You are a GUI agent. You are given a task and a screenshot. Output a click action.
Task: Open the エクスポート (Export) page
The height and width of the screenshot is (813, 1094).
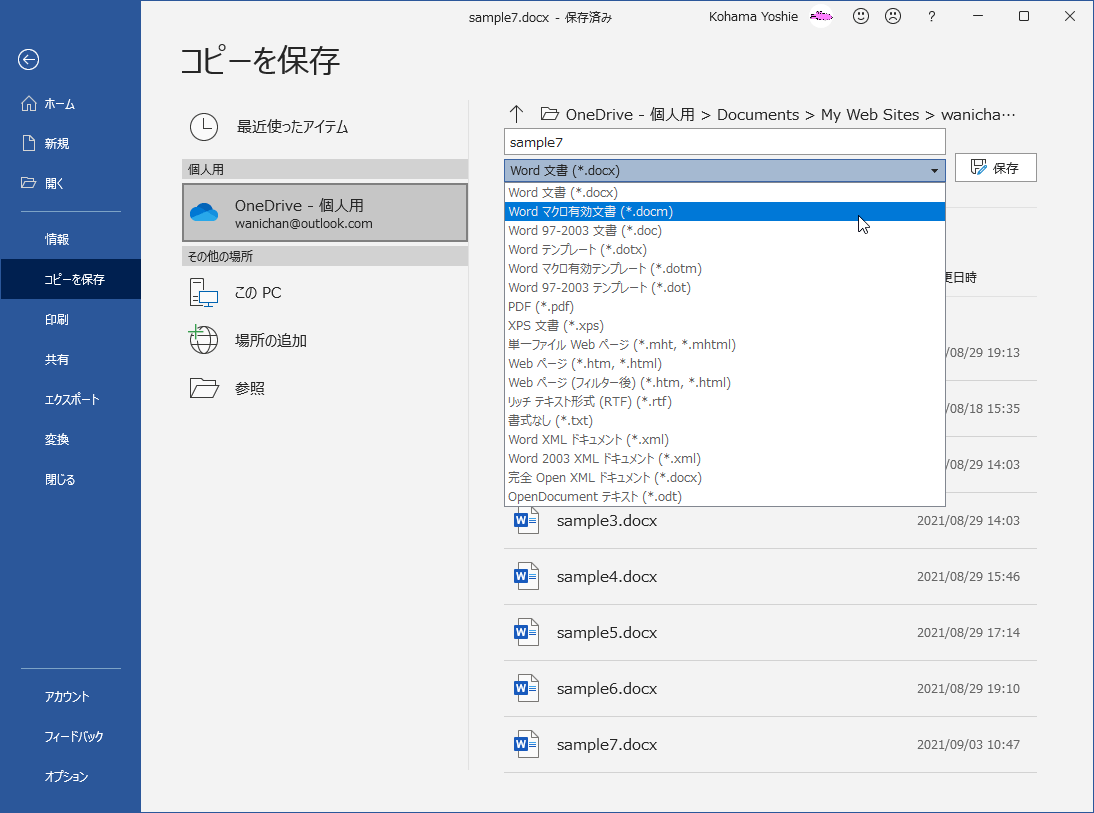pyautogui.click(x=70, y=399)
